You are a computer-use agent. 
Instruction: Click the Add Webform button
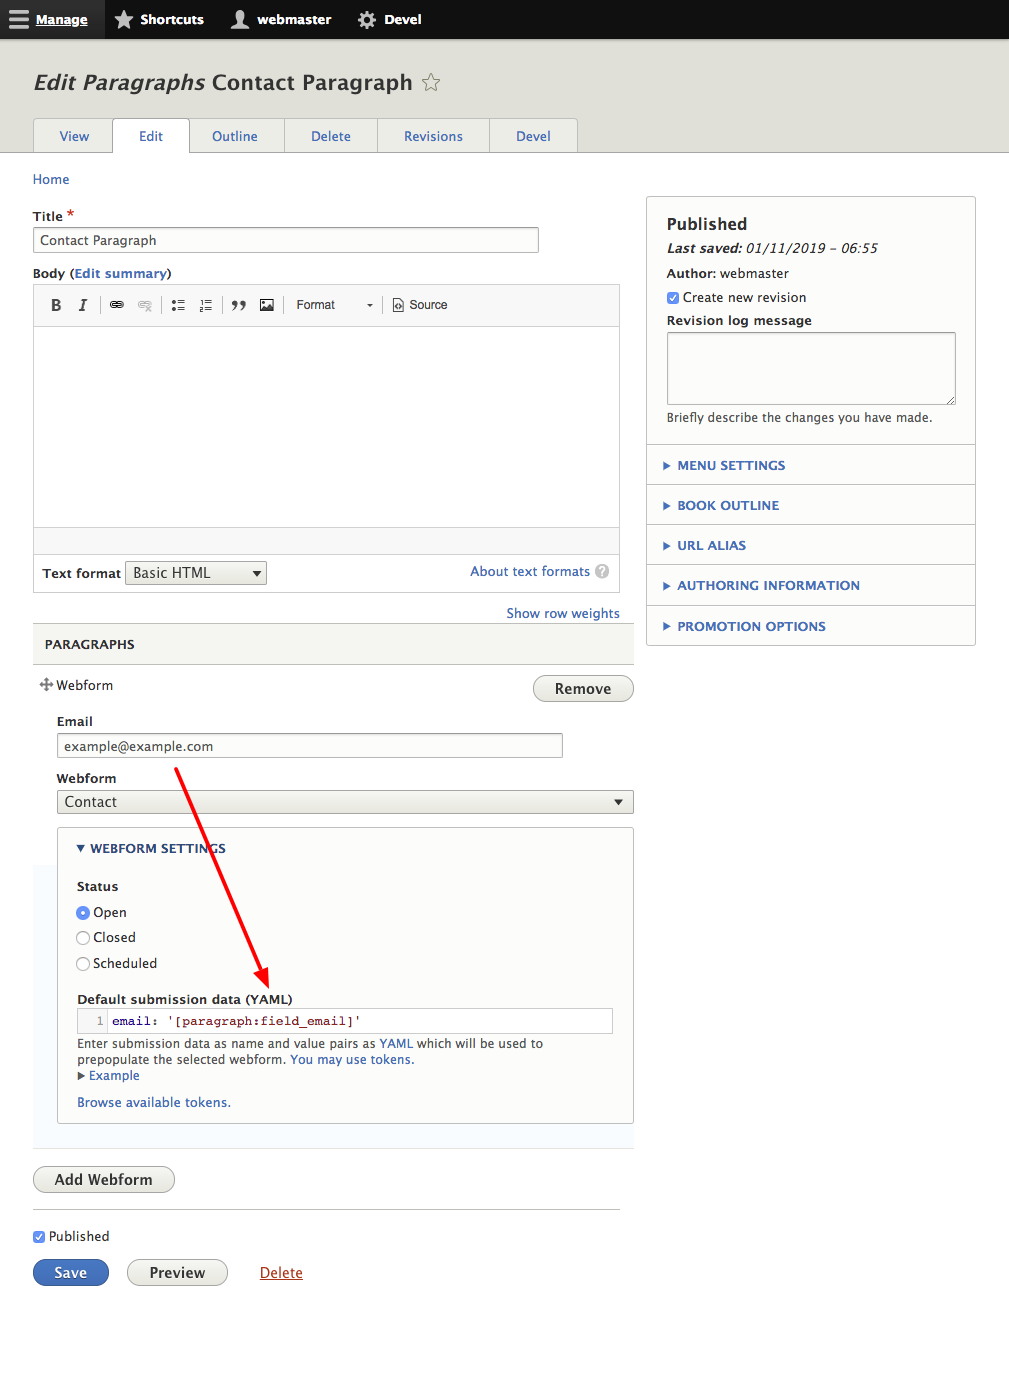(x=103, y=1179)
